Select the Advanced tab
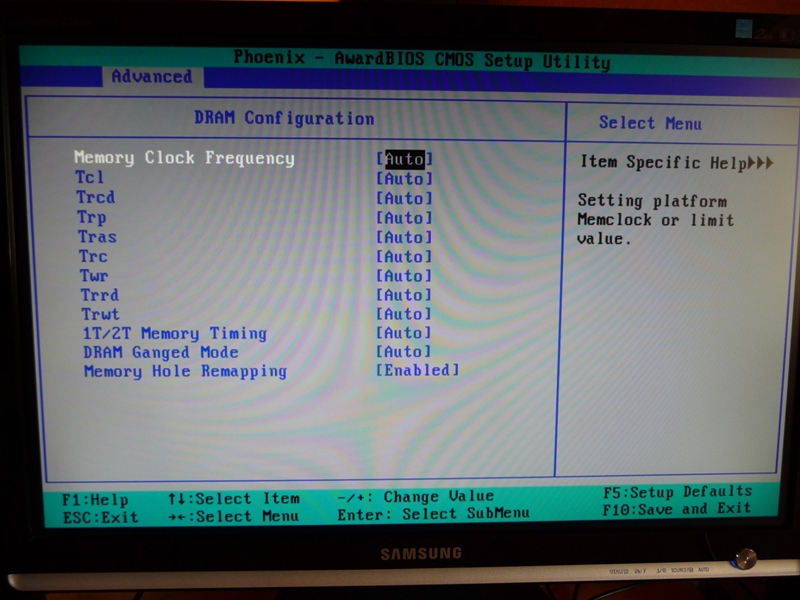This screenshot has width=800, height=600. pos(152,77)
